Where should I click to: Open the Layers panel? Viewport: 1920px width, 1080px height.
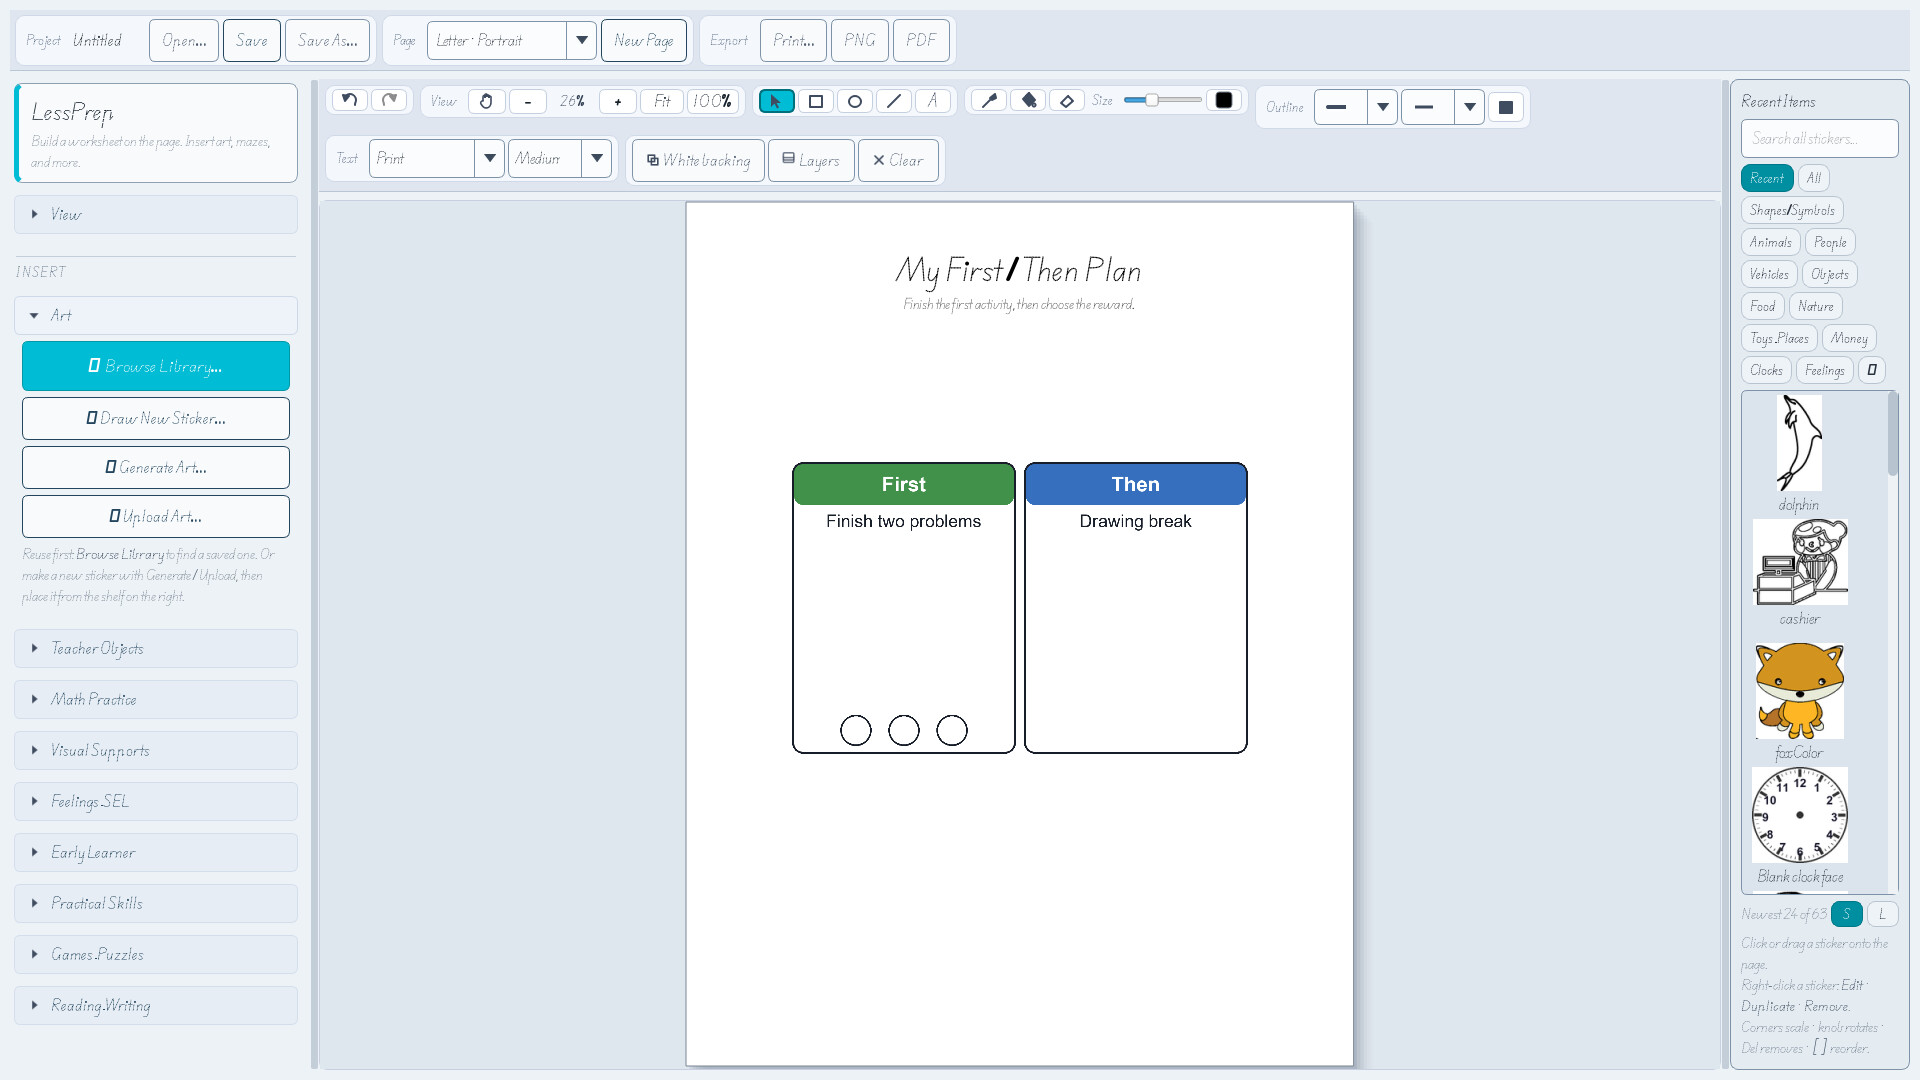pos(811,160)
